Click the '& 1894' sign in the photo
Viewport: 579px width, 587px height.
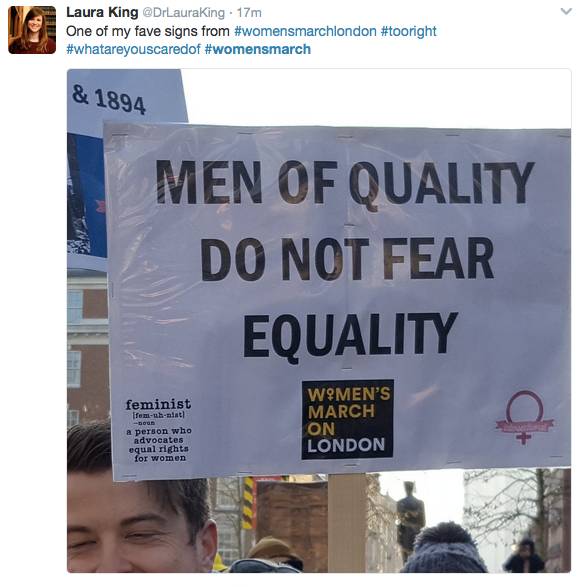point(109,99)
